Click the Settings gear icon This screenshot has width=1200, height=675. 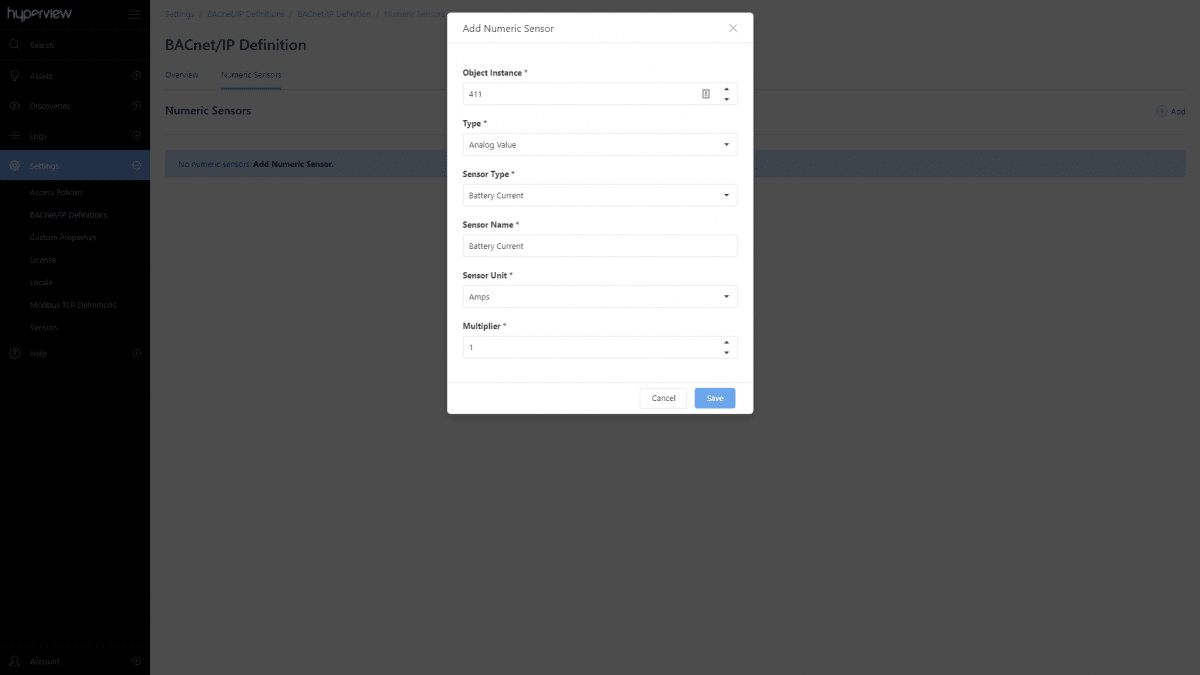14,166
